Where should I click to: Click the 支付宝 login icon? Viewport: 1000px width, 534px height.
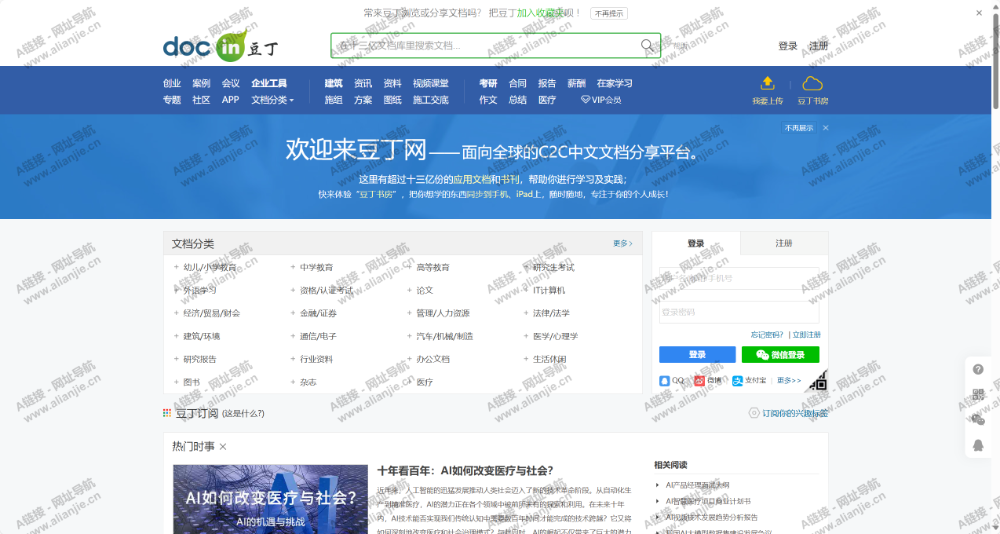pos(737,381)
